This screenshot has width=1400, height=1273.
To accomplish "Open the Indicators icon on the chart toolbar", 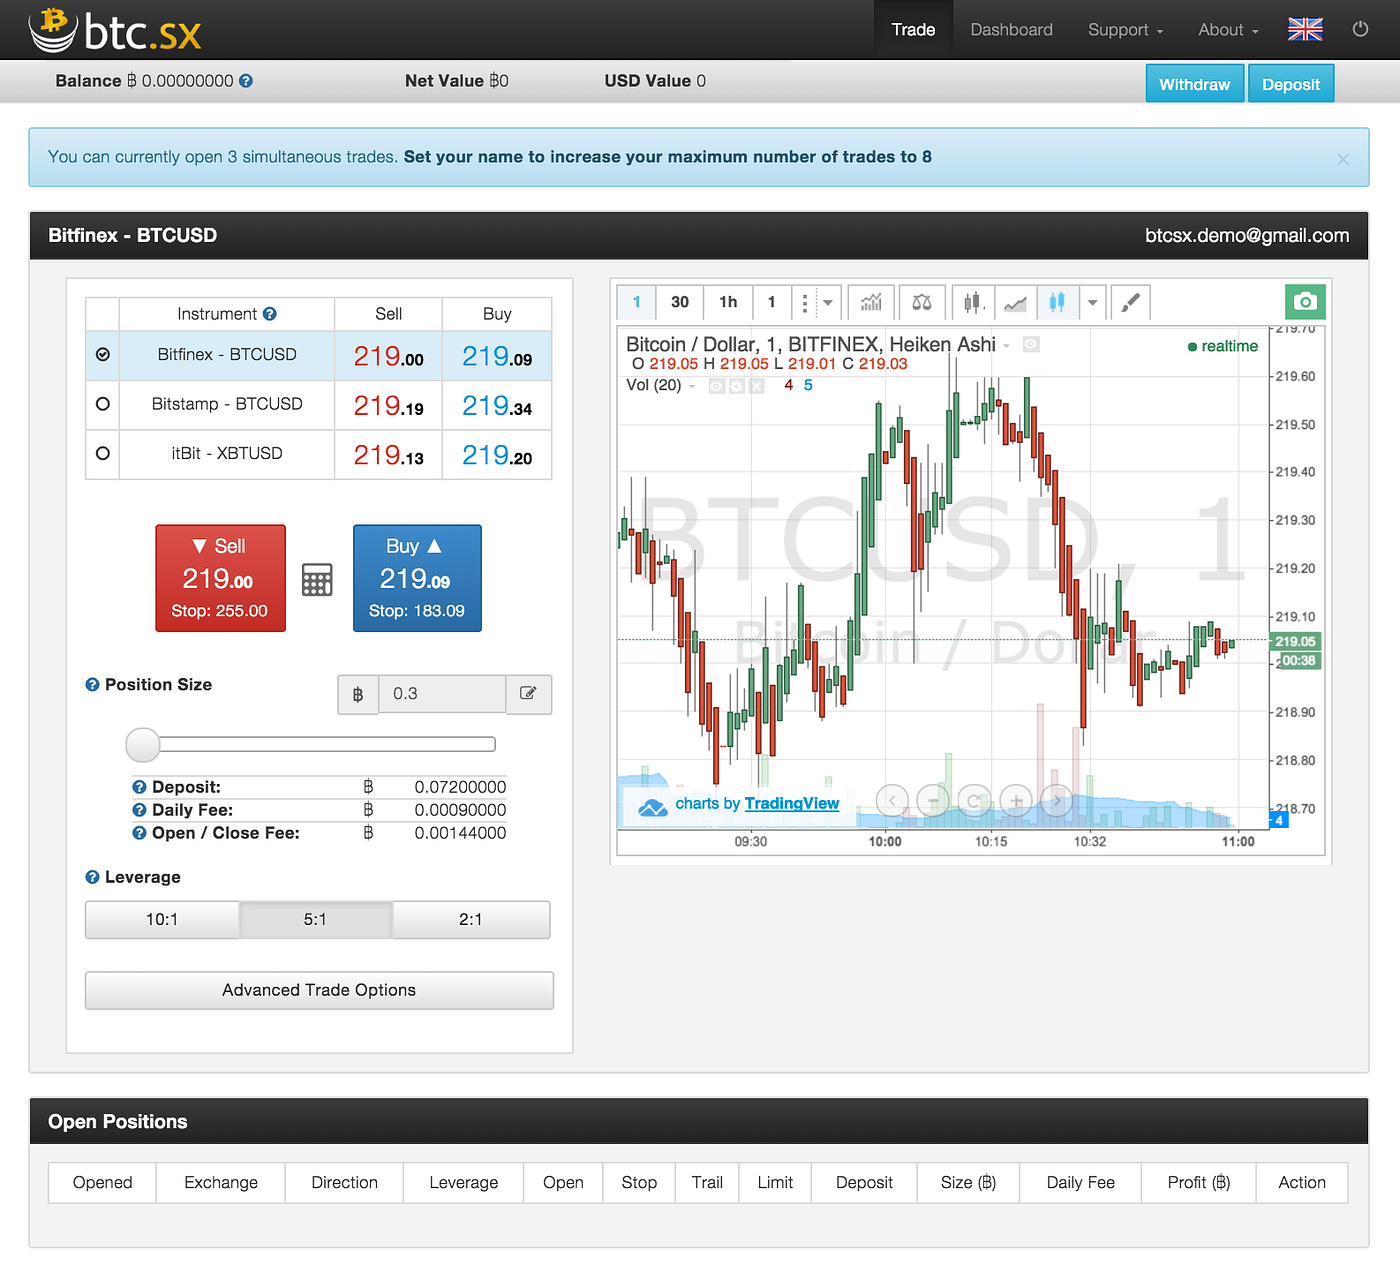I will [870, 302].
